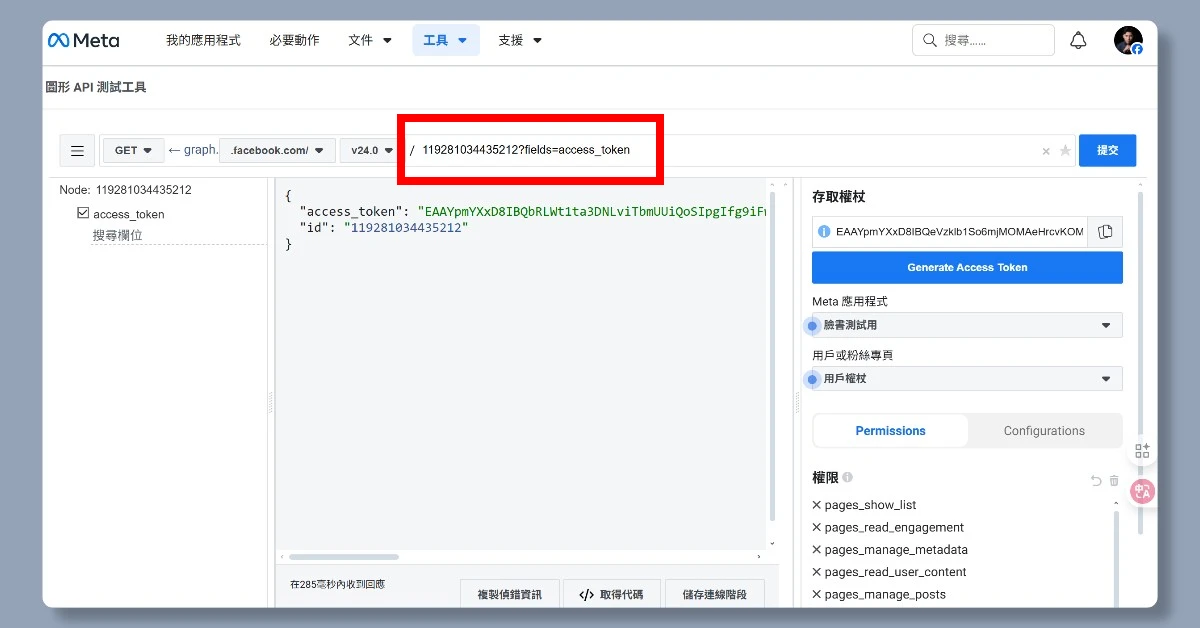
Task: Click Generate Access Token button
Action: [x=967, y=267]
